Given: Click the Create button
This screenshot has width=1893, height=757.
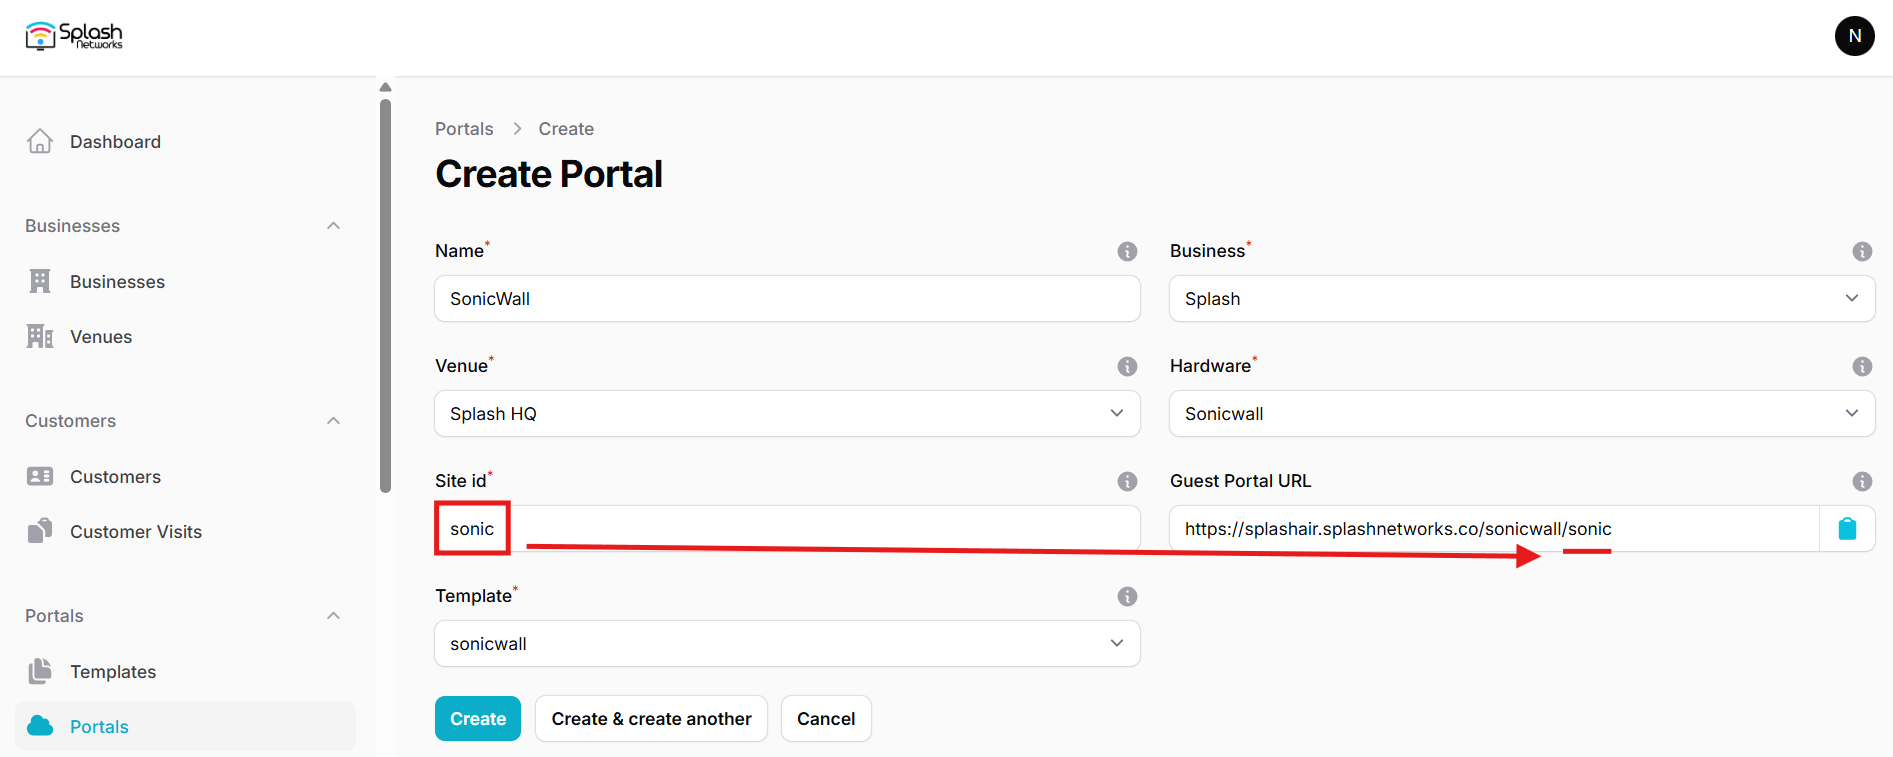Looking at the screenshot, I should point(478,719).
